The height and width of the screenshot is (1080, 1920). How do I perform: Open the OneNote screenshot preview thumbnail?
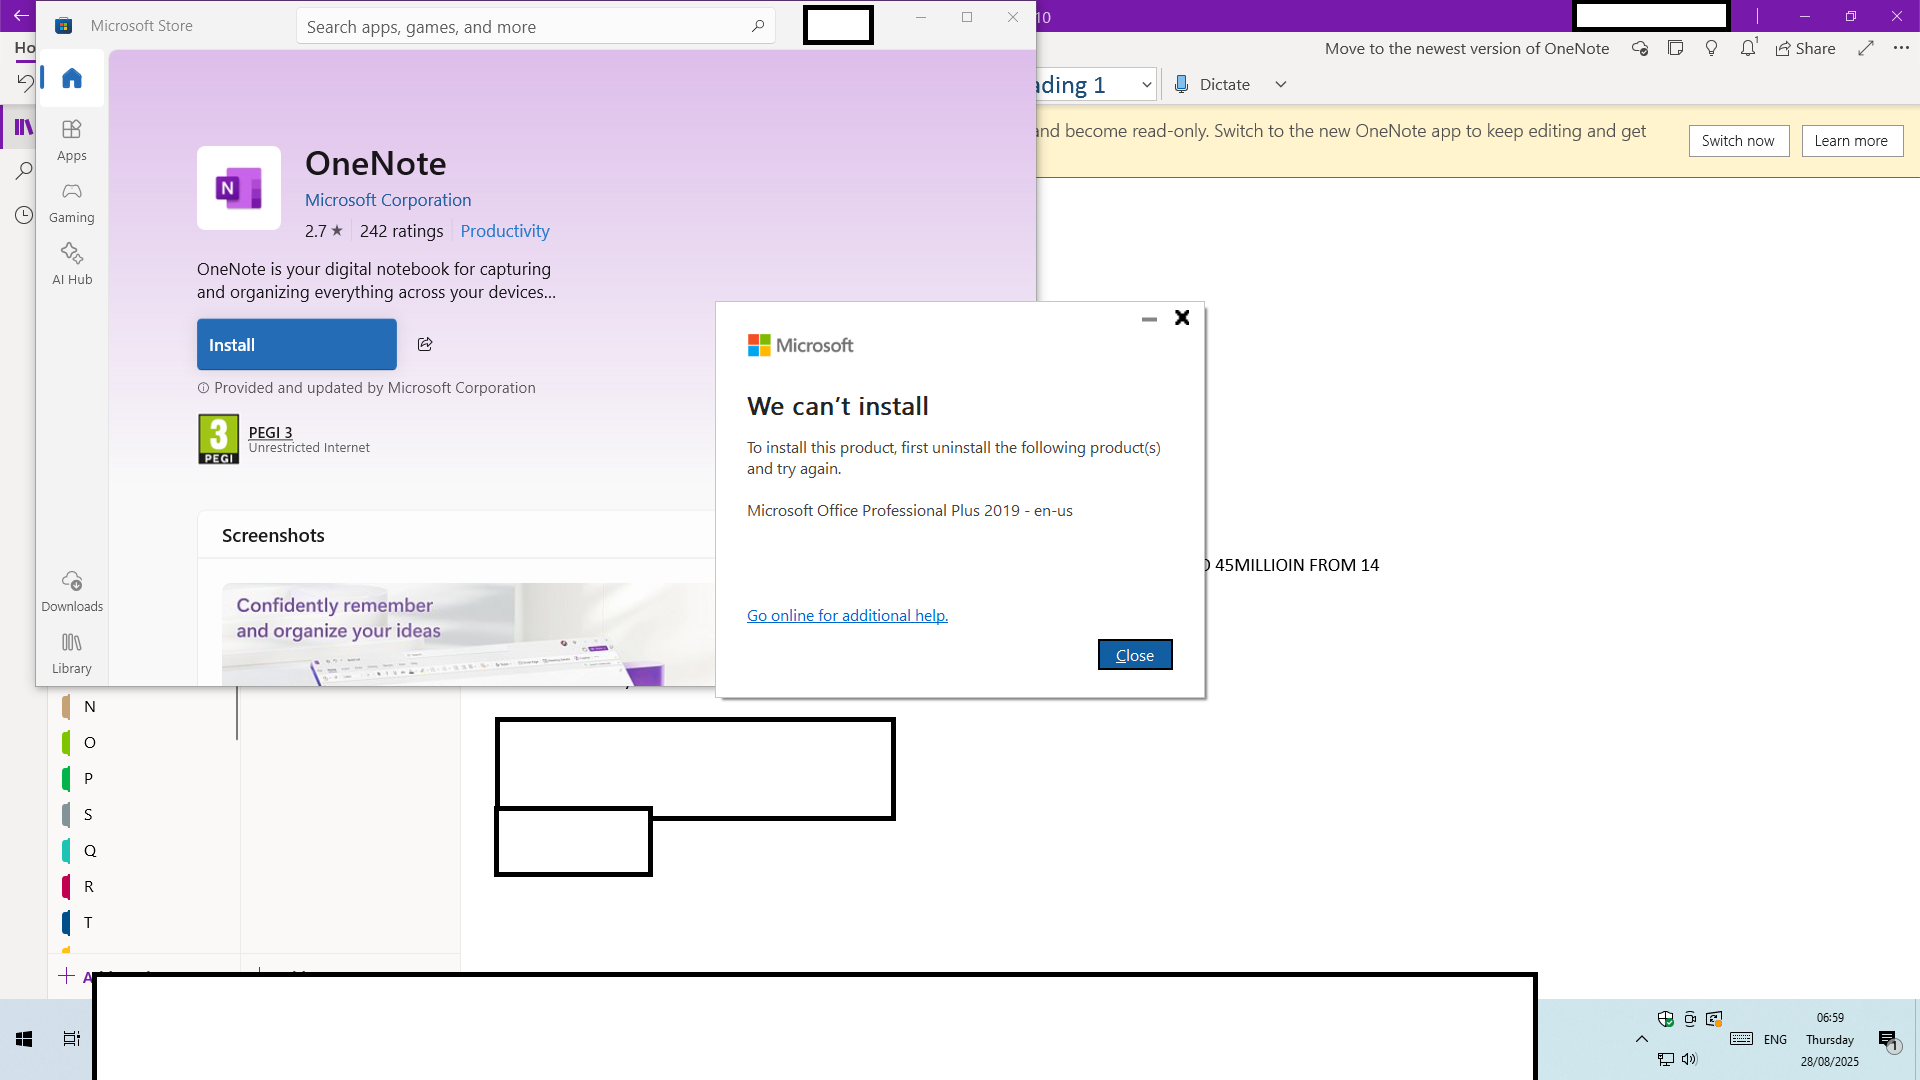point(468,634)
